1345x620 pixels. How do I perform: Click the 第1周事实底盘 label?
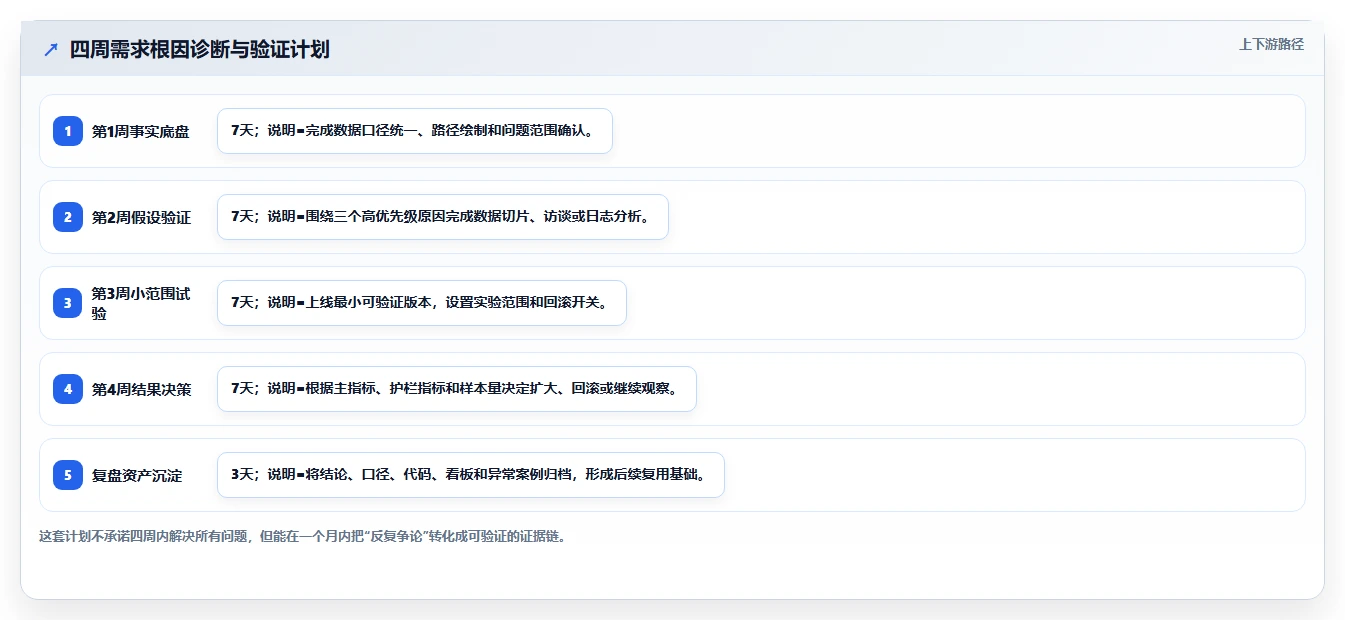click(141, 131)
